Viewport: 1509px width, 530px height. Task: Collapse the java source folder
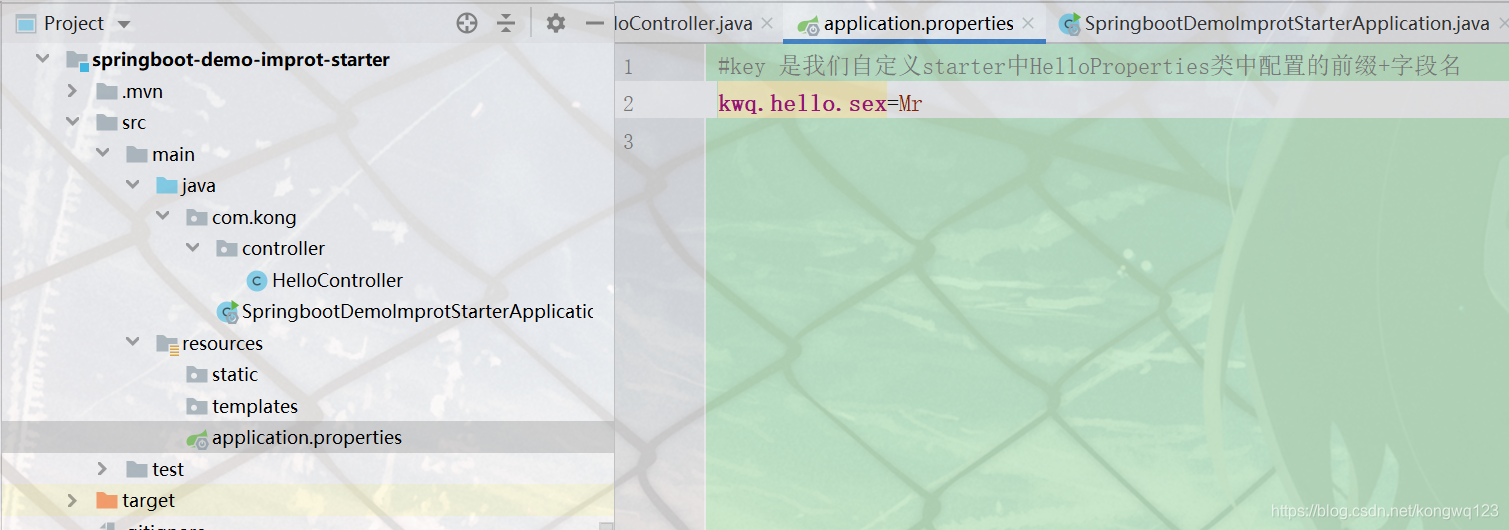click(132, 186)
